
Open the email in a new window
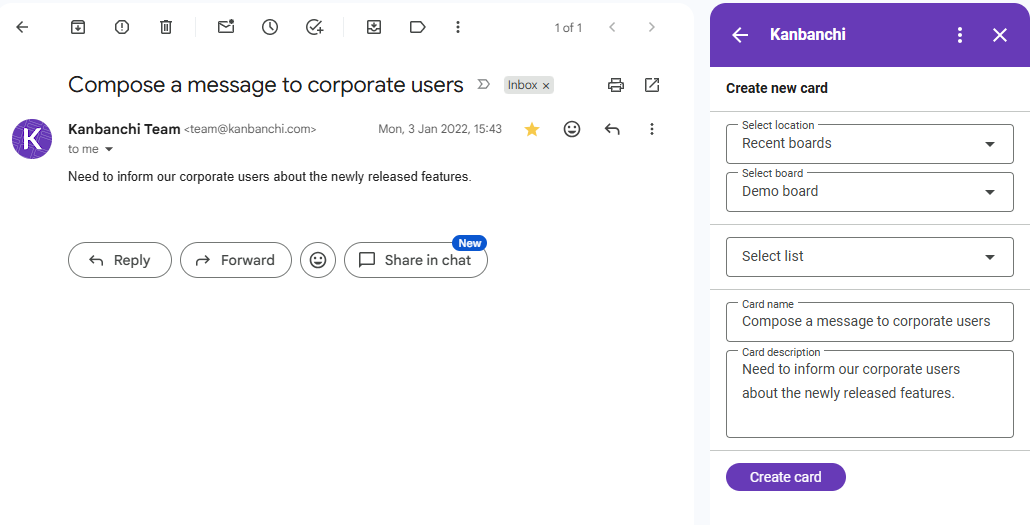point(652,85)
